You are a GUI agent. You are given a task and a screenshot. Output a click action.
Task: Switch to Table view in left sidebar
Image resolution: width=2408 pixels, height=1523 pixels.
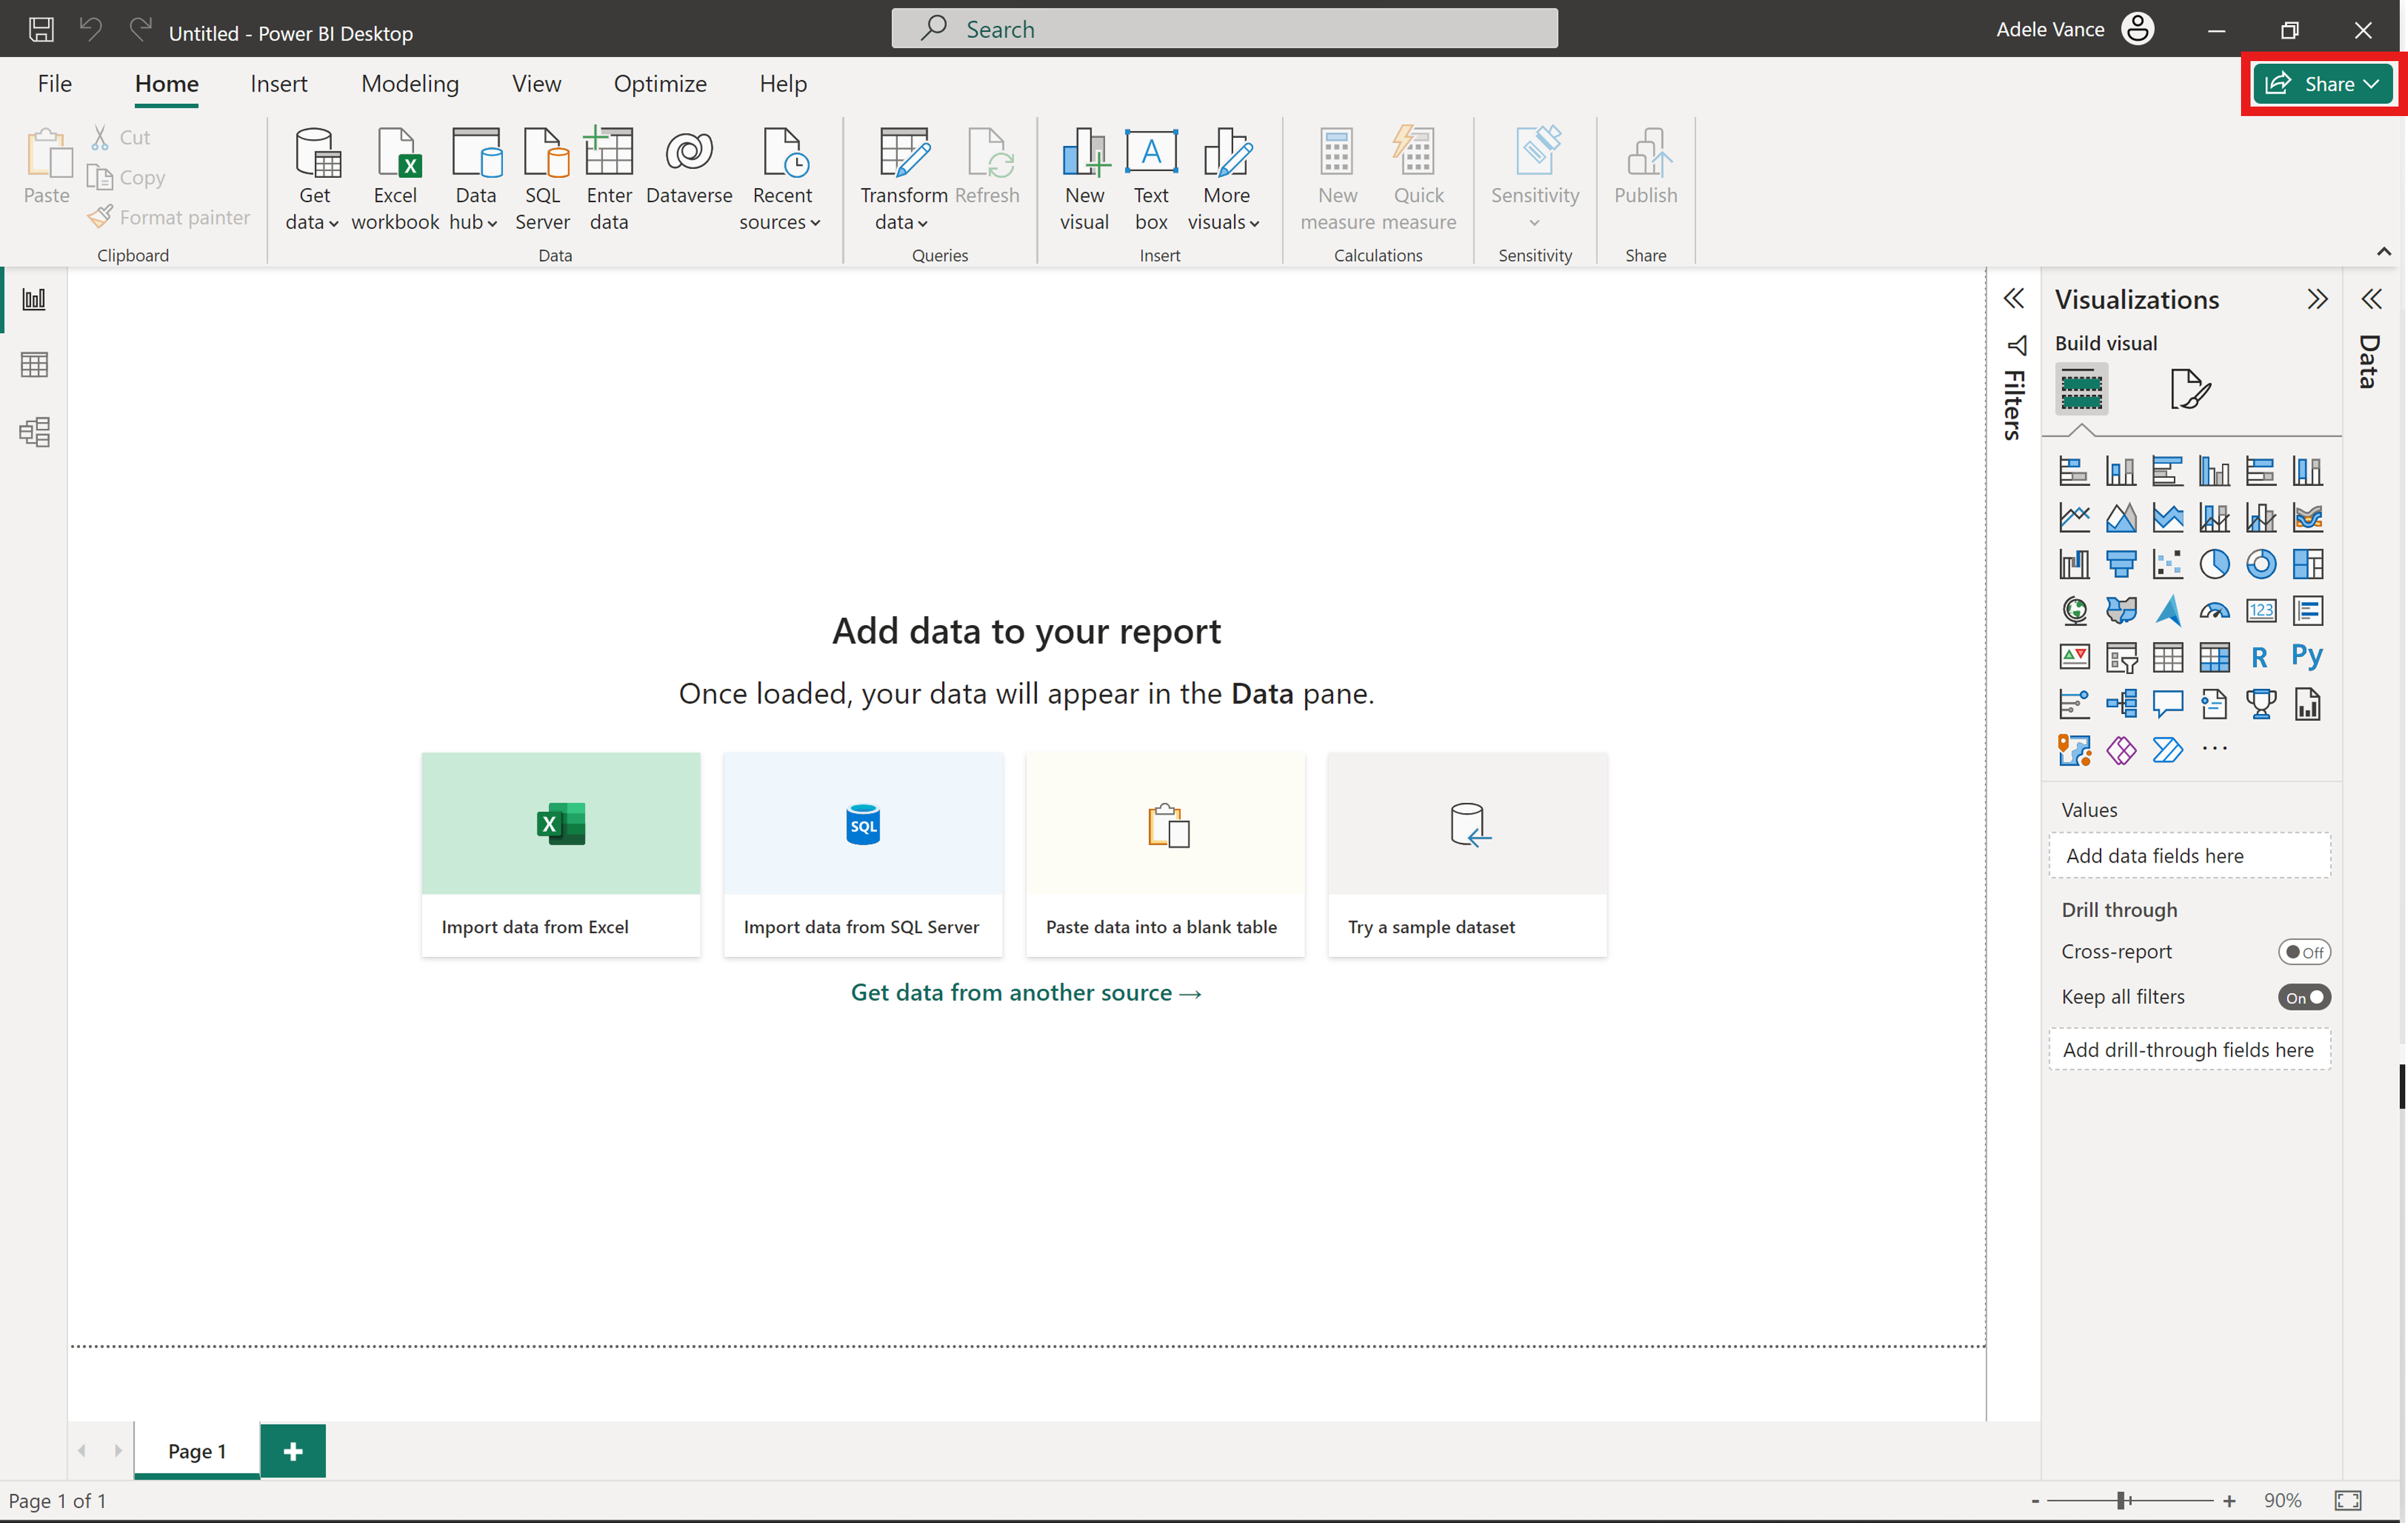coord(33,364)
